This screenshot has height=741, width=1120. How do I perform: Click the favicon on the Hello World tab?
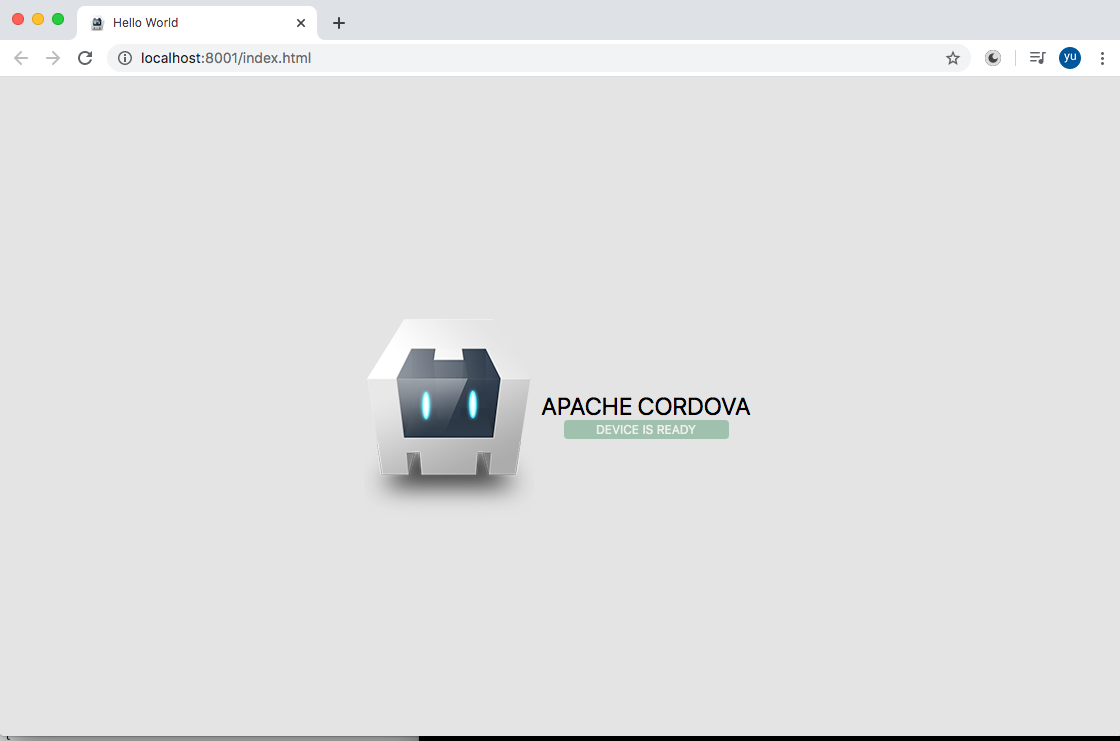point(95,22)
